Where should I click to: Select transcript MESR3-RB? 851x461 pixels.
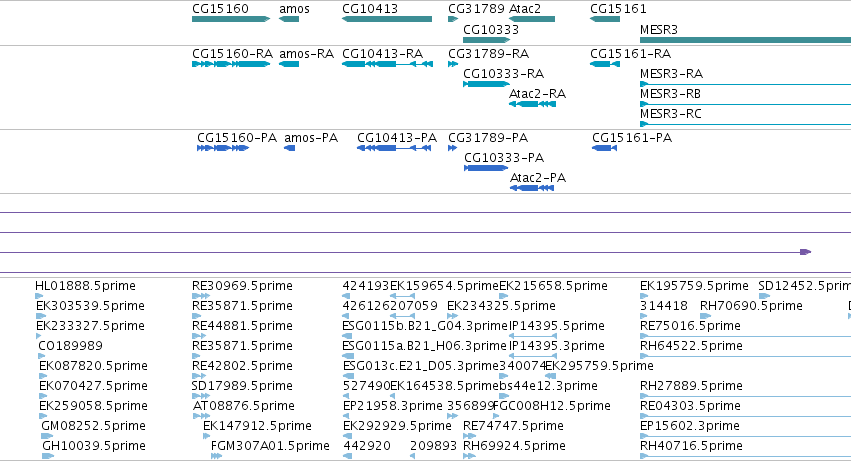click(670, 94)
